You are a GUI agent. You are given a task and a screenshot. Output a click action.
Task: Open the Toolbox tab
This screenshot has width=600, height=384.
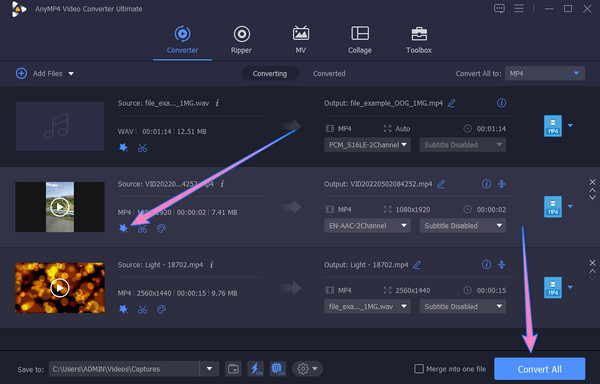coord(419,40)
